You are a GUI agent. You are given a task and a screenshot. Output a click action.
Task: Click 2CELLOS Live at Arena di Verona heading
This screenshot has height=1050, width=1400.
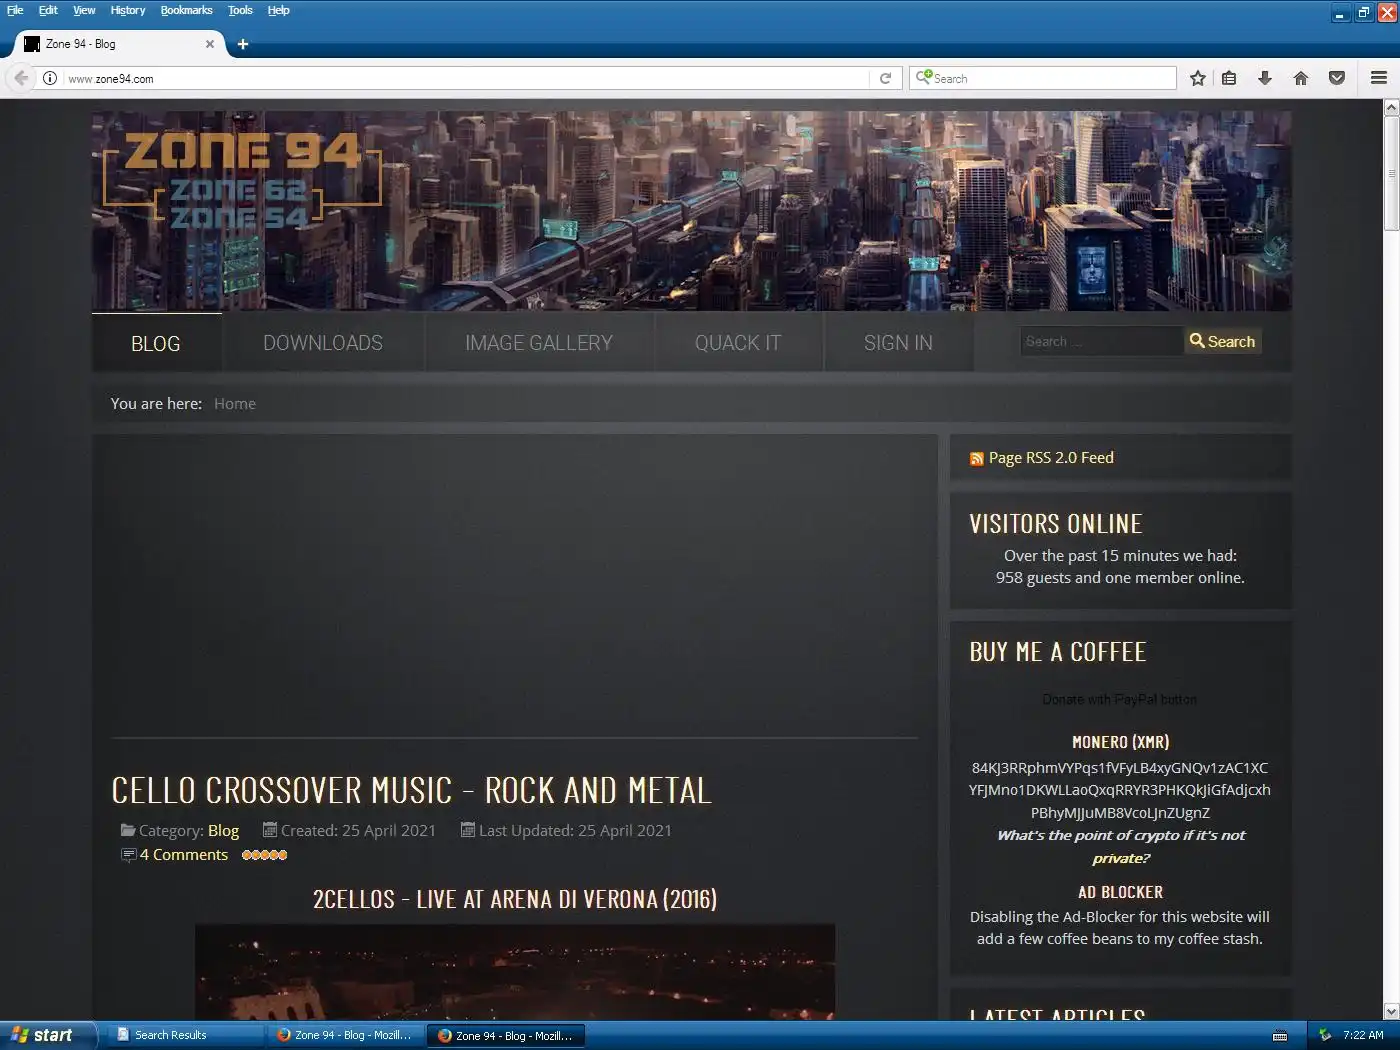point(515,899)
